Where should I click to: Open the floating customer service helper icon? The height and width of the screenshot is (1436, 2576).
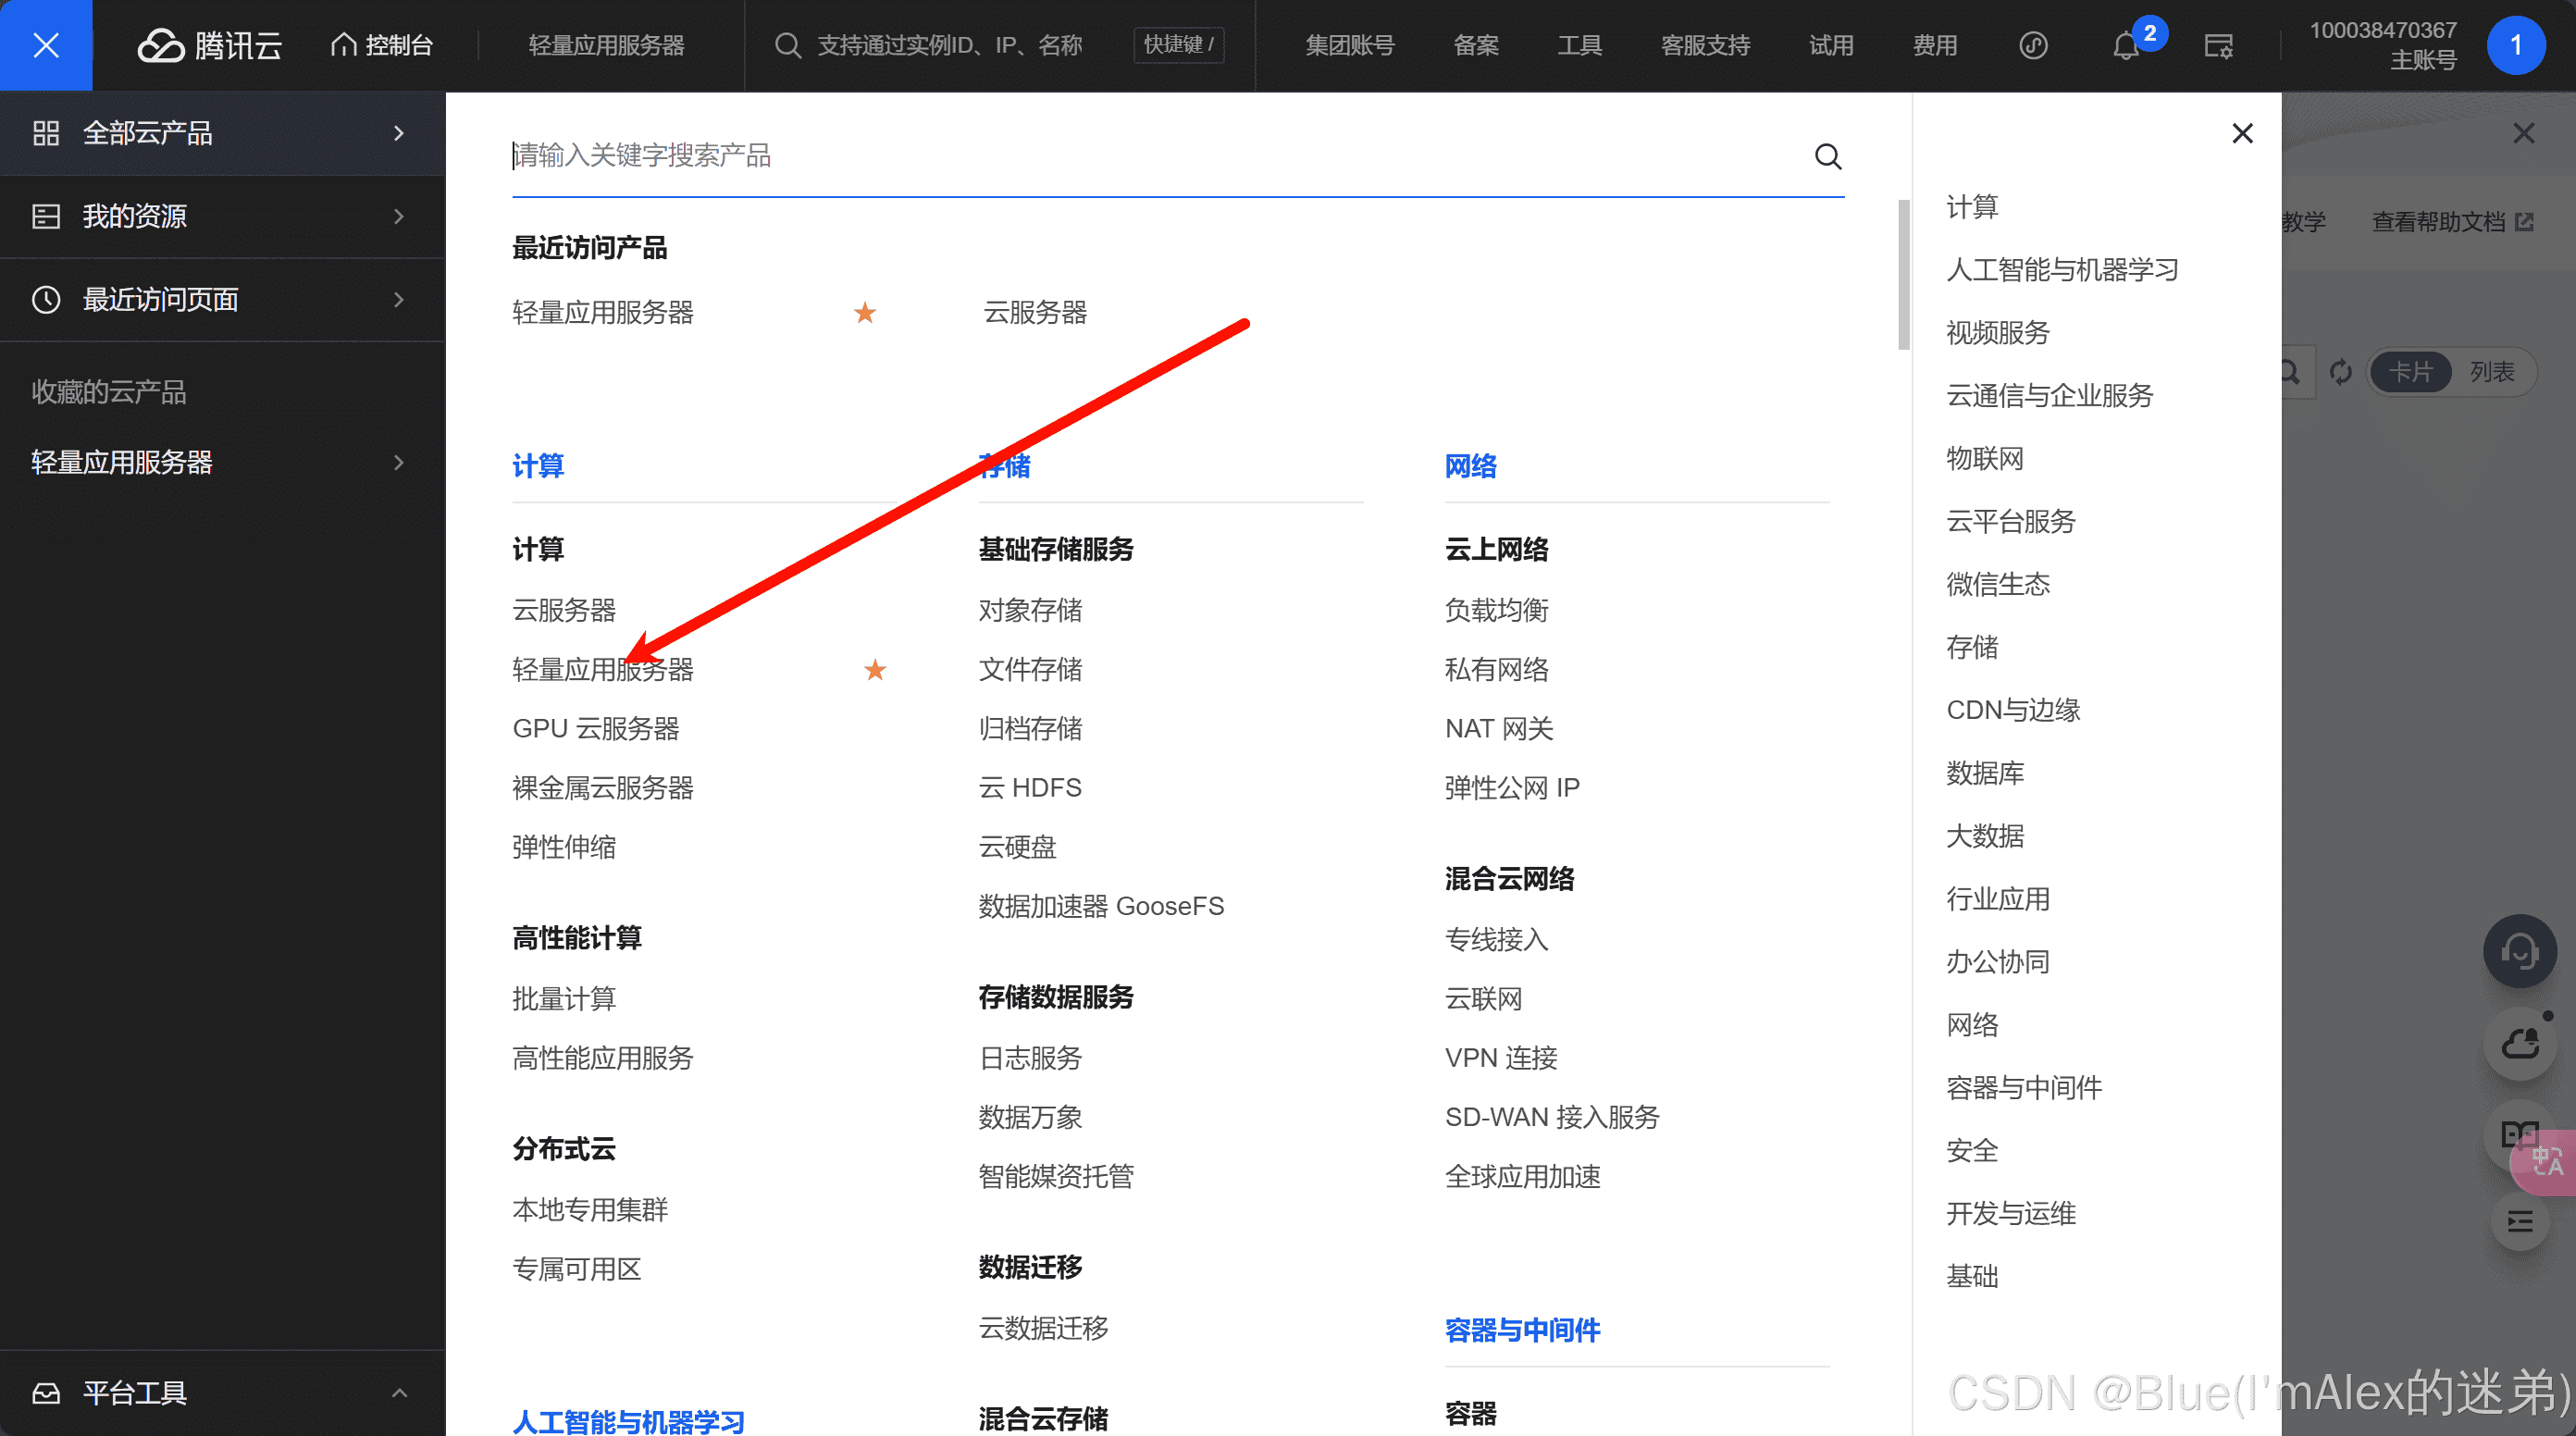pos(2520,951)
